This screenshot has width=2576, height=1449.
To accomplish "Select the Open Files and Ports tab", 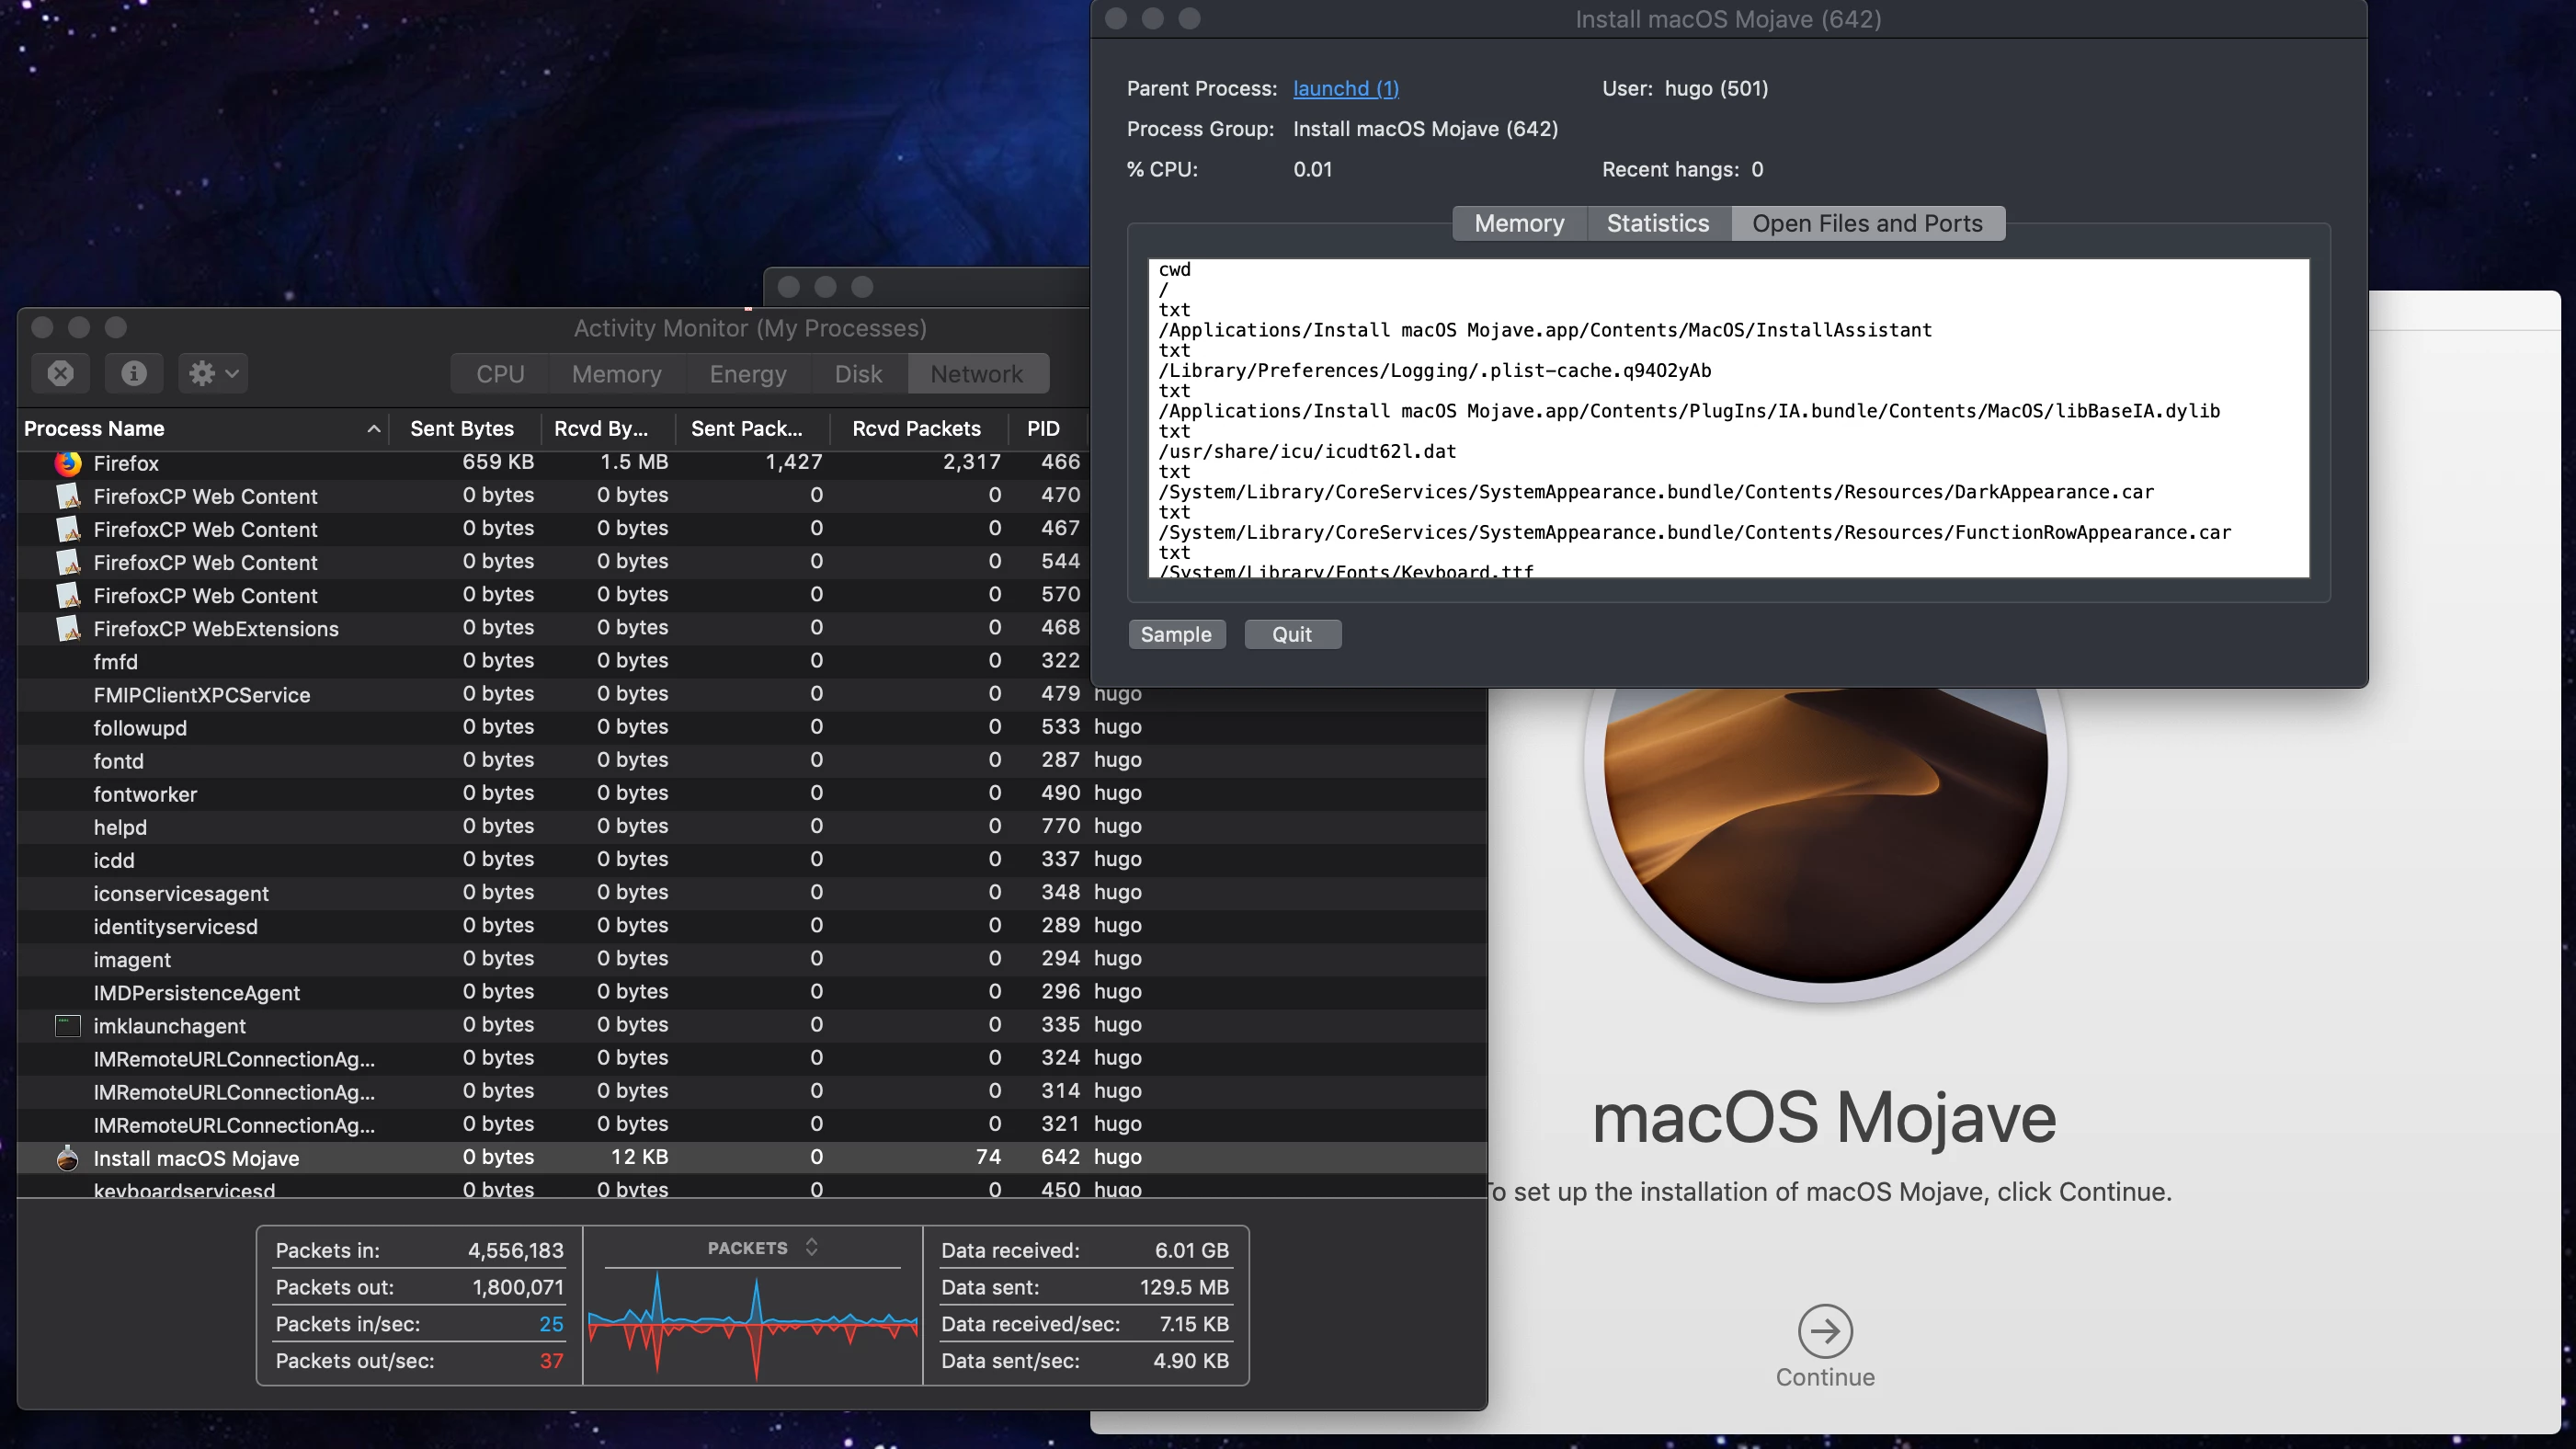I will tap(1867, 223).
